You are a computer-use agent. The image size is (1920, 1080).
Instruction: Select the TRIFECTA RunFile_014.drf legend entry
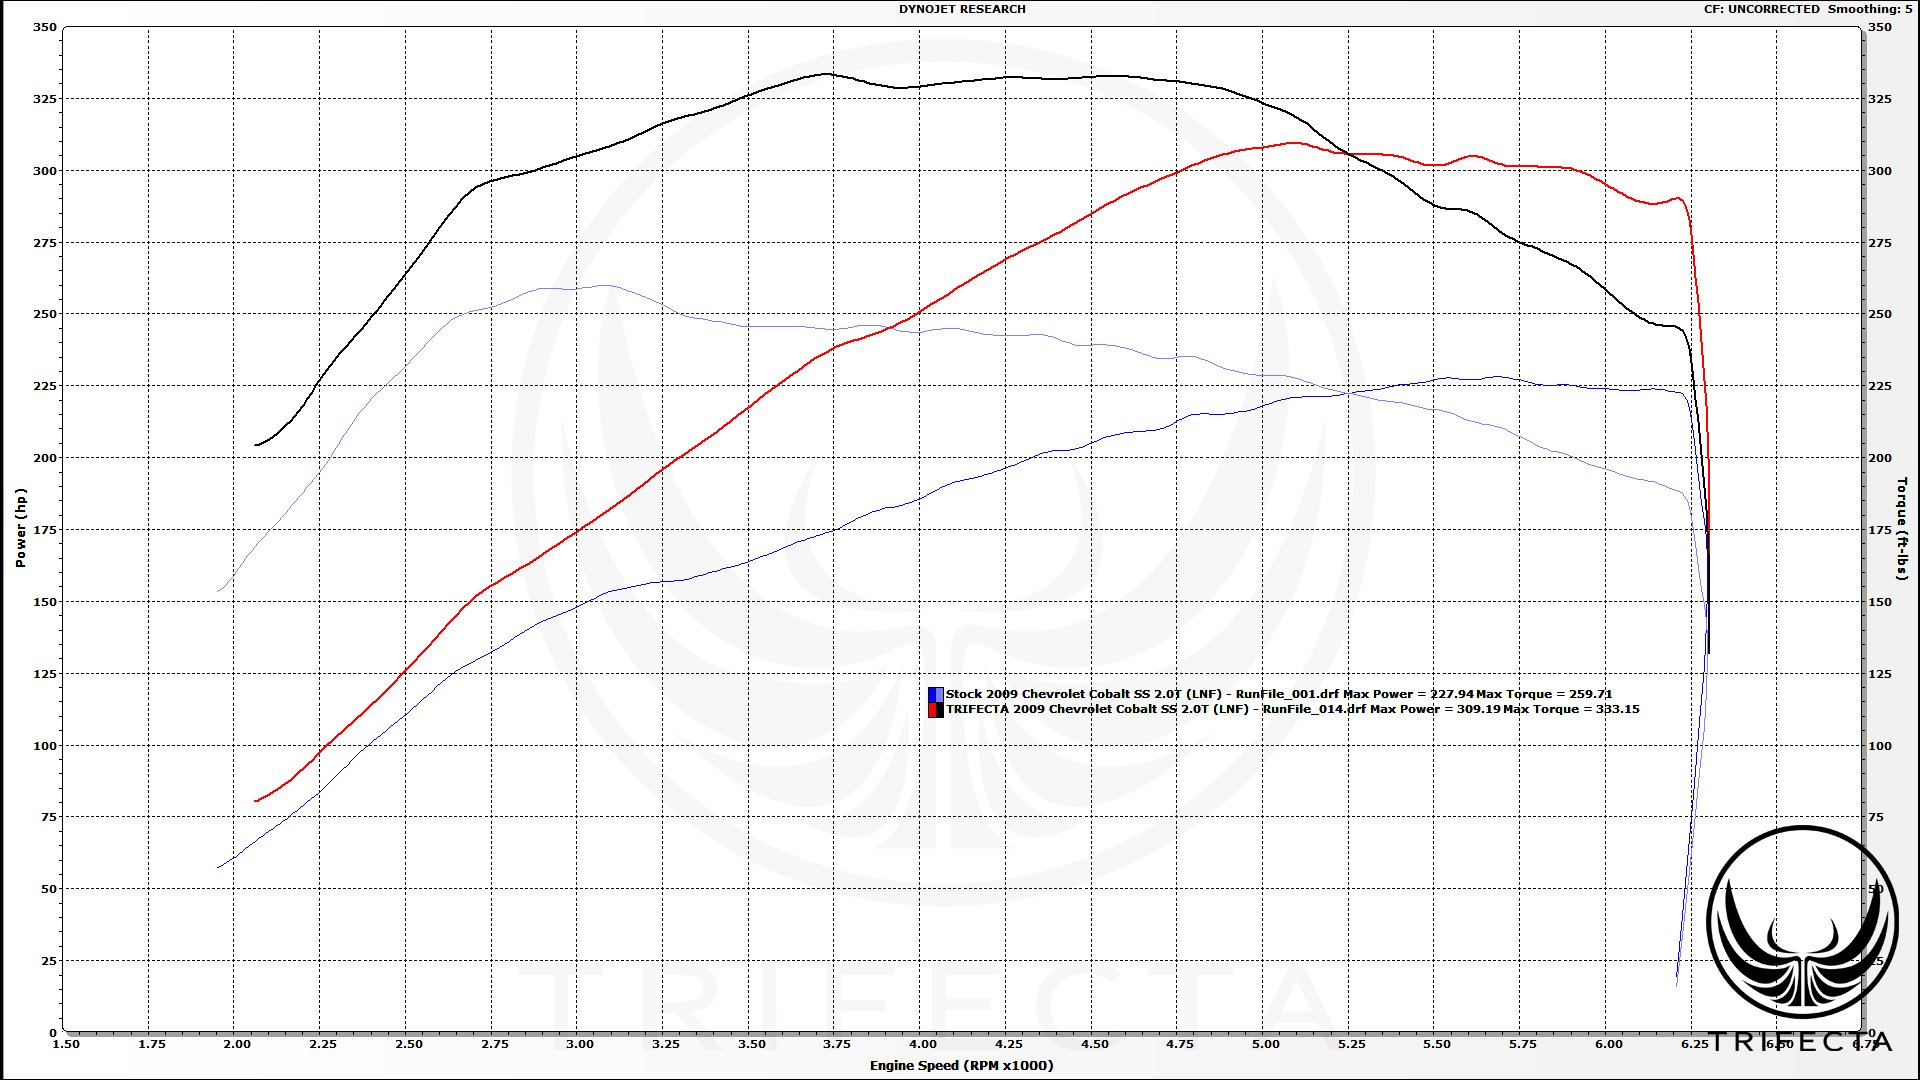[1292, 709]
